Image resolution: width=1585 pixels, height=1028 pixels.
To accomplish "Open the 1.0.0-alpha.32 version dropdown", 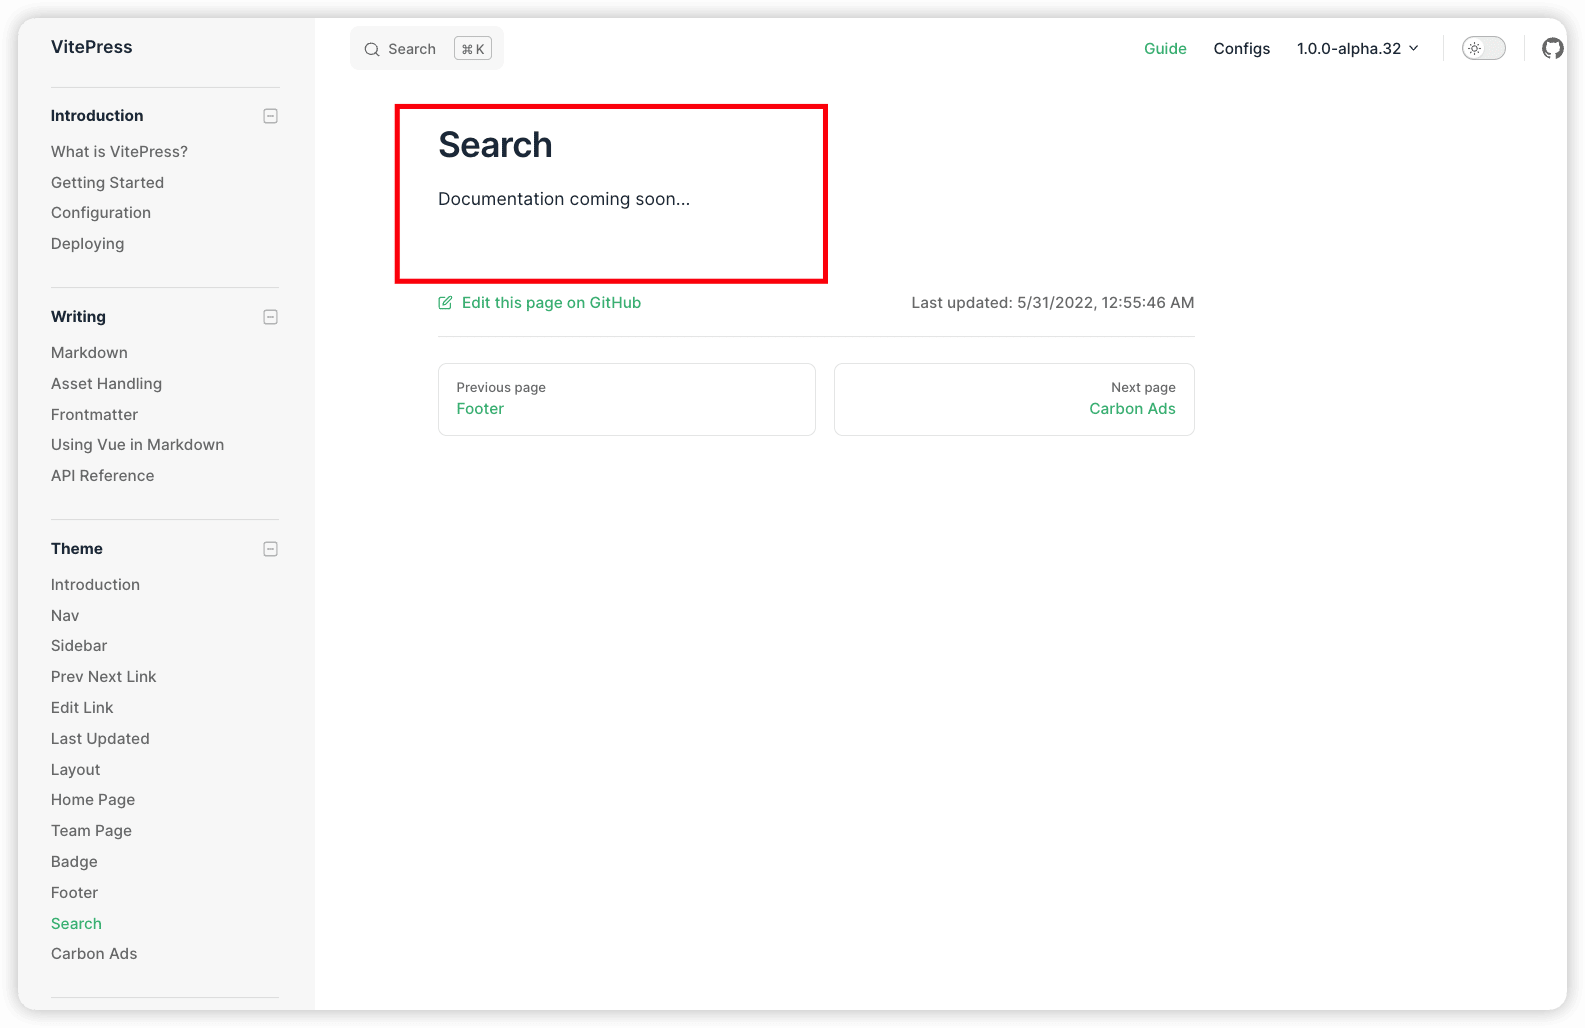I will (x=1357, y=48).
